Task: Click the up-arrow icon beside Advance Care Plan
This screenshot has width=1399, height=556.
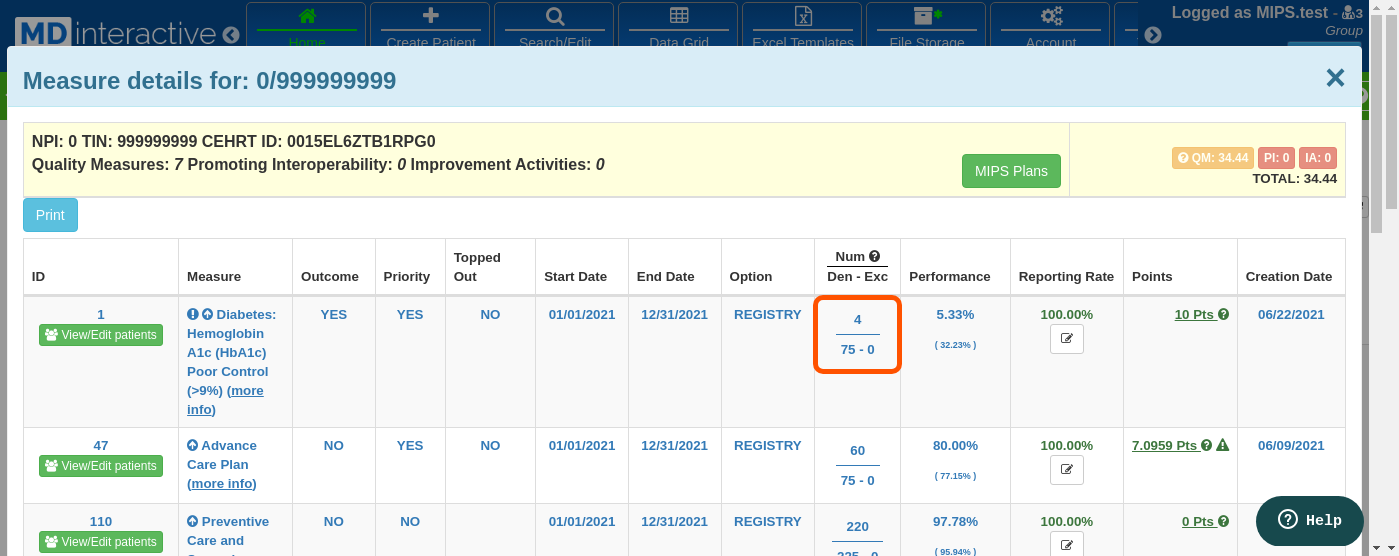Action: pos(192,446)
